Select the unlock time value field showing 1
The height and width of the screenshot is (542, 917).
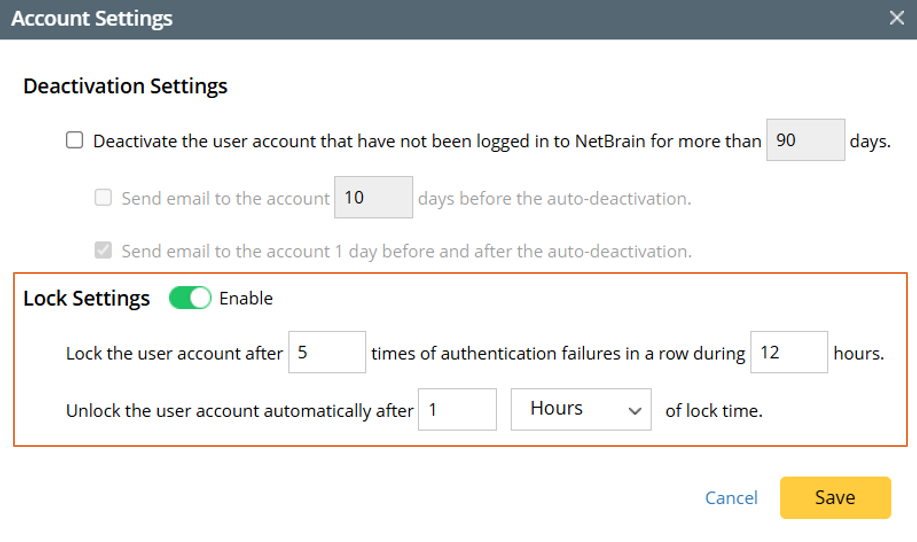tap(456, 410)
